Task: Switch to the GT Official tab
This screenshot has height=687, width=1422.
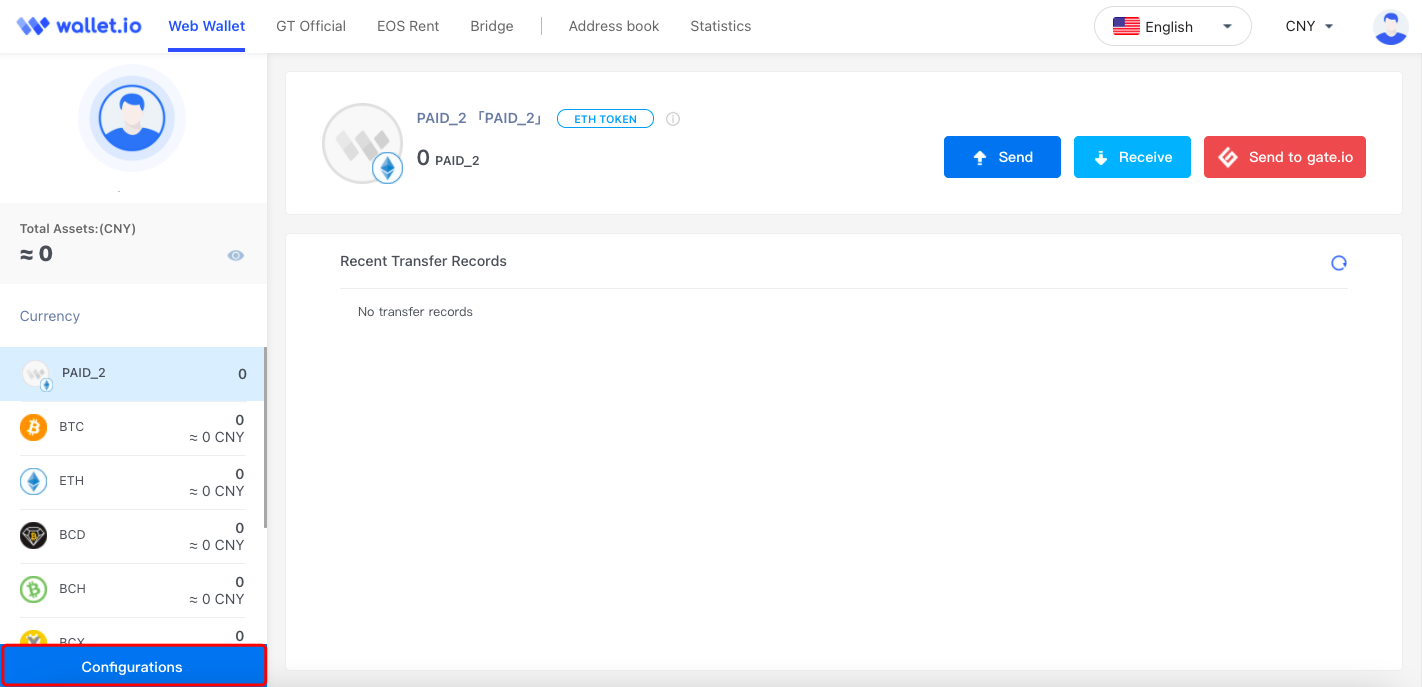Action: tap(311, 26)
